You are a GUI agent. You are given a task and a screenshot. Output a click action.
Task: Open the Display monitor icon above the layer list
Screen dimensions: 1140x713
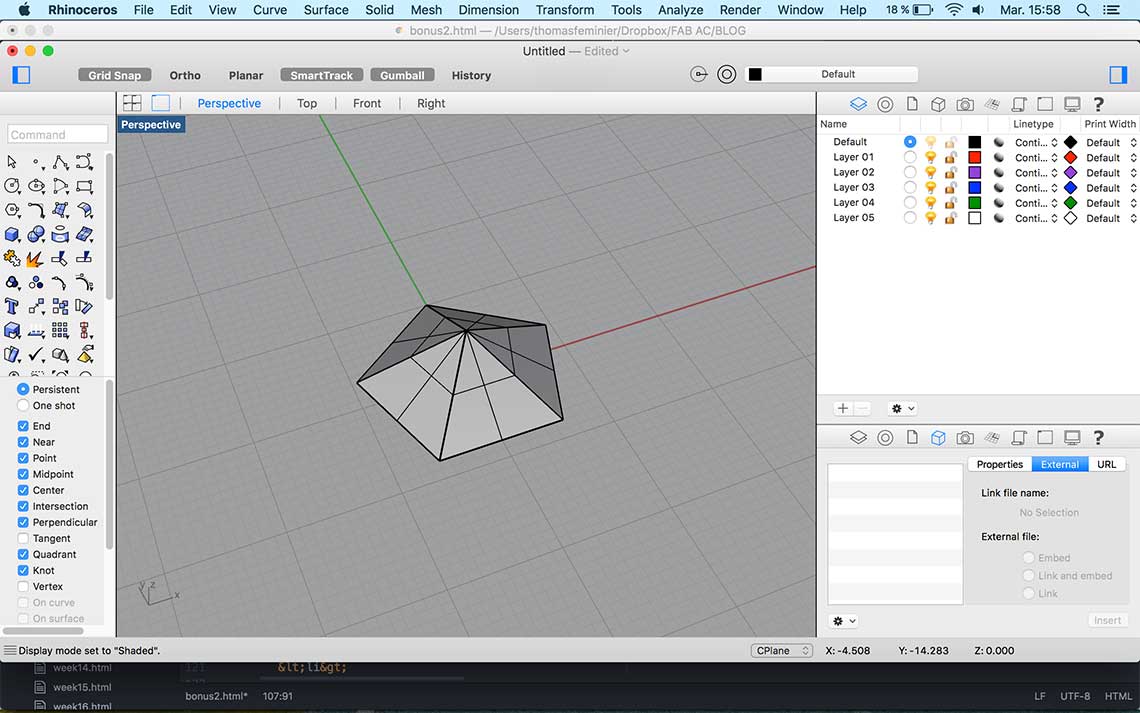1072,104
